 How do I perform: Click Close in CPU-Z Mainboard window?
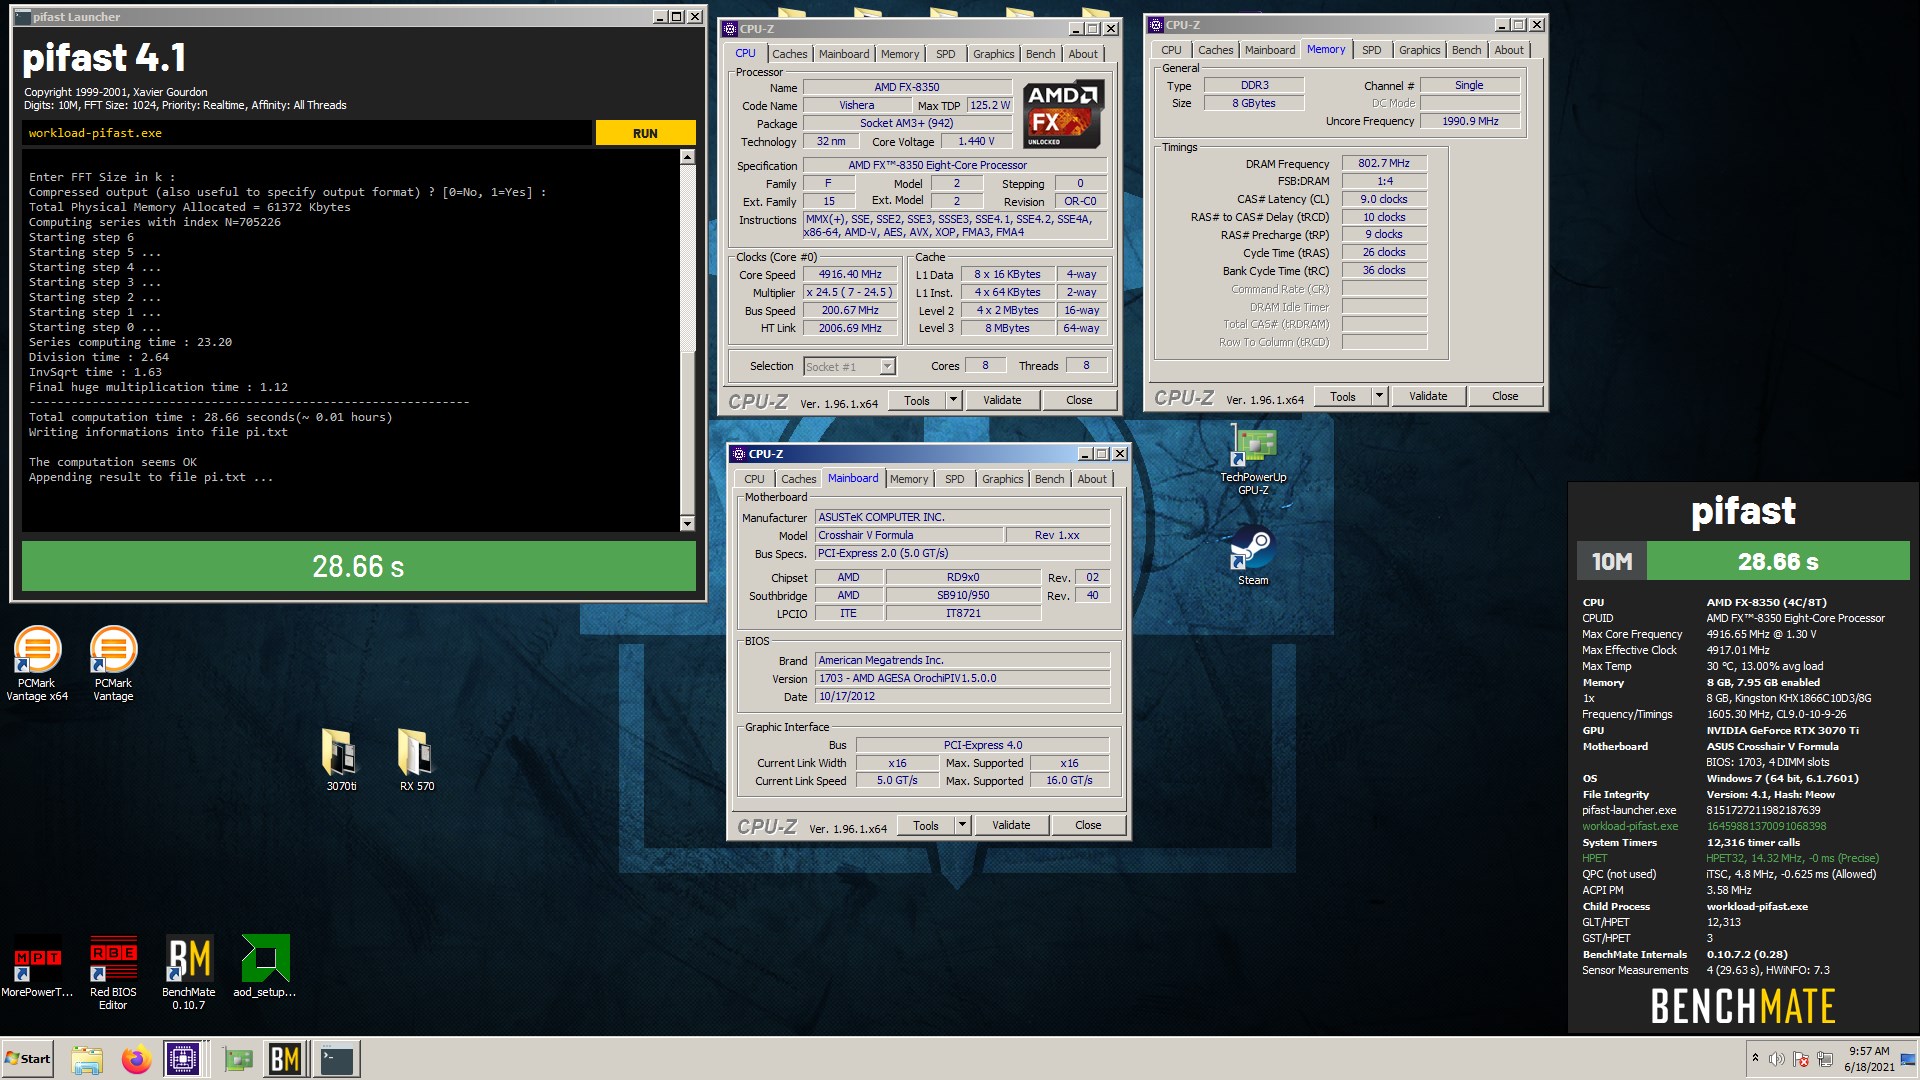(1088, 825)
